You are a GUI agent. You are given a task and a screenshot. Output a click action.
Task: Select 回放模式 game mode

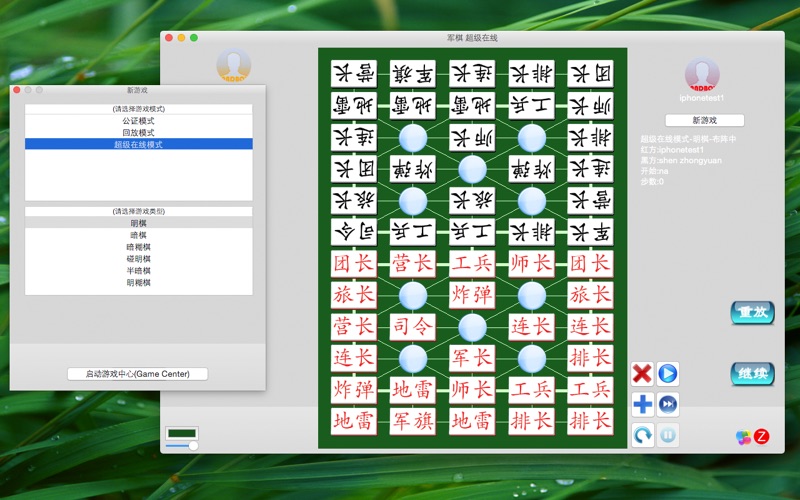point(138,133)
